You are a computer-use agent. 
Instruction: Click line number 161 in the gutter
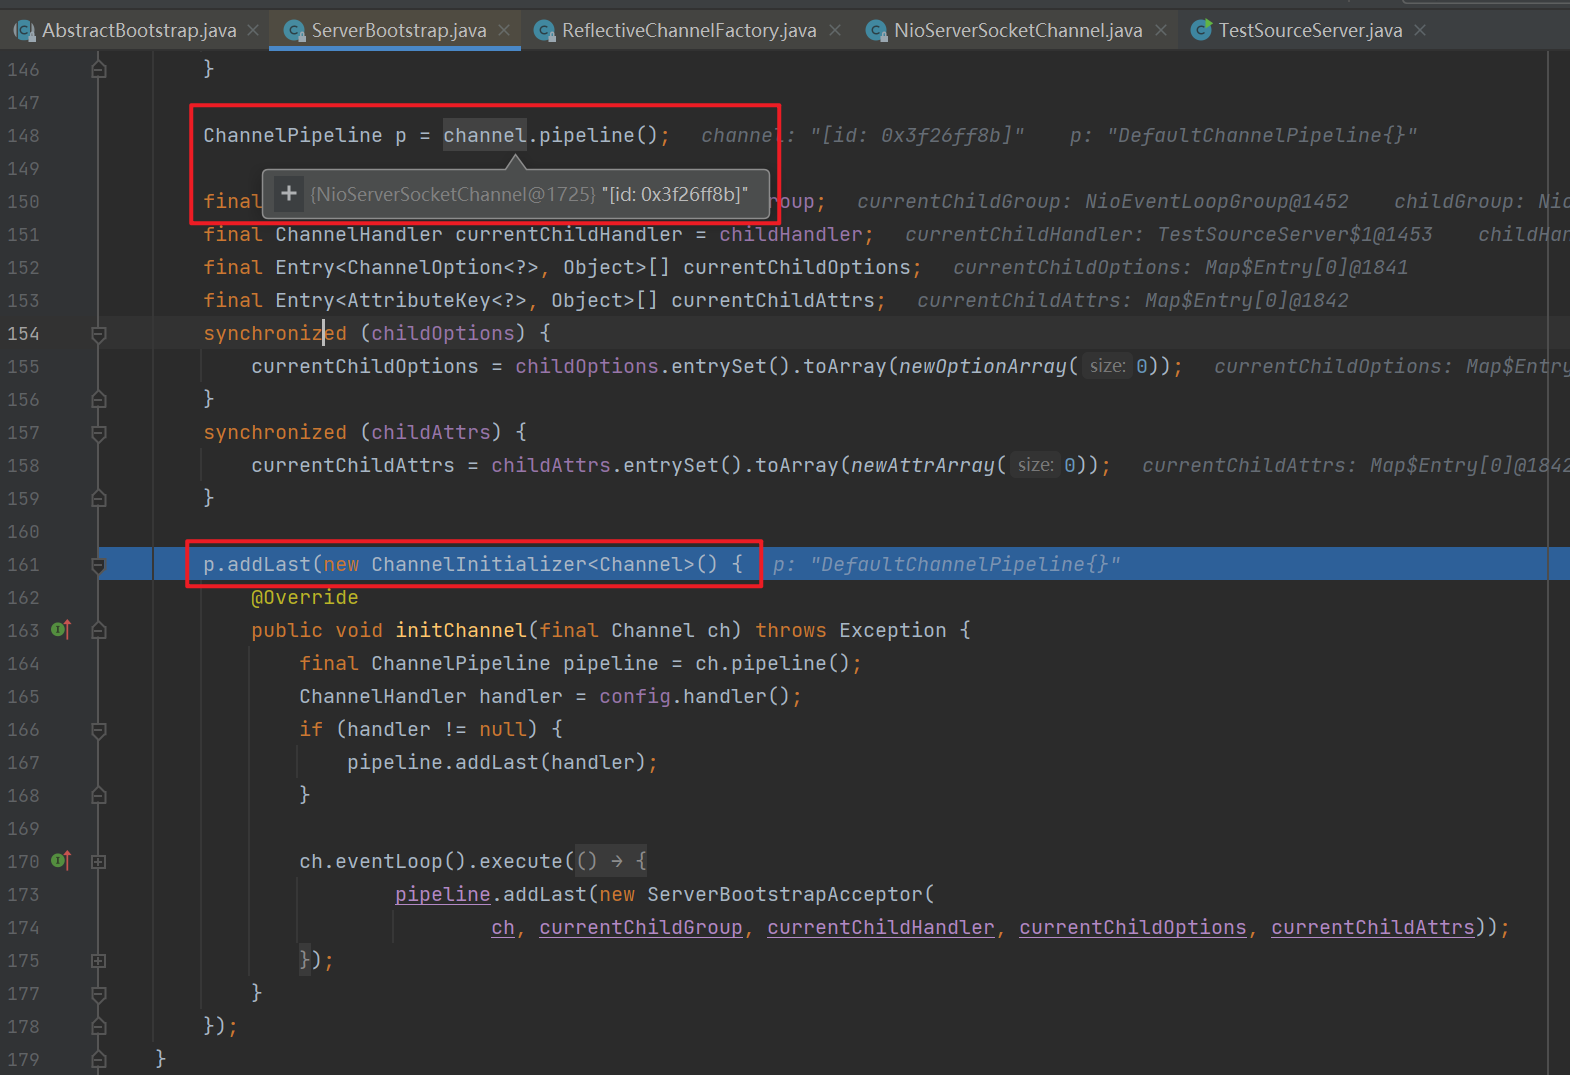tap(24, 565)
